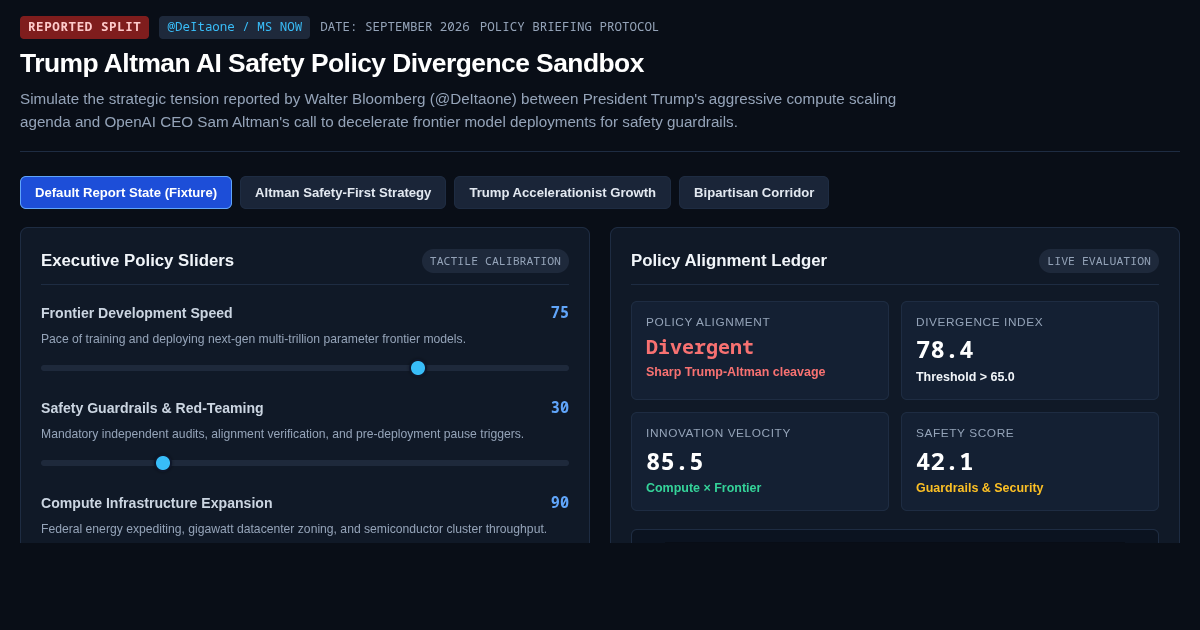Select the Innovation Velocity 85.5 card

coord(760,461)
